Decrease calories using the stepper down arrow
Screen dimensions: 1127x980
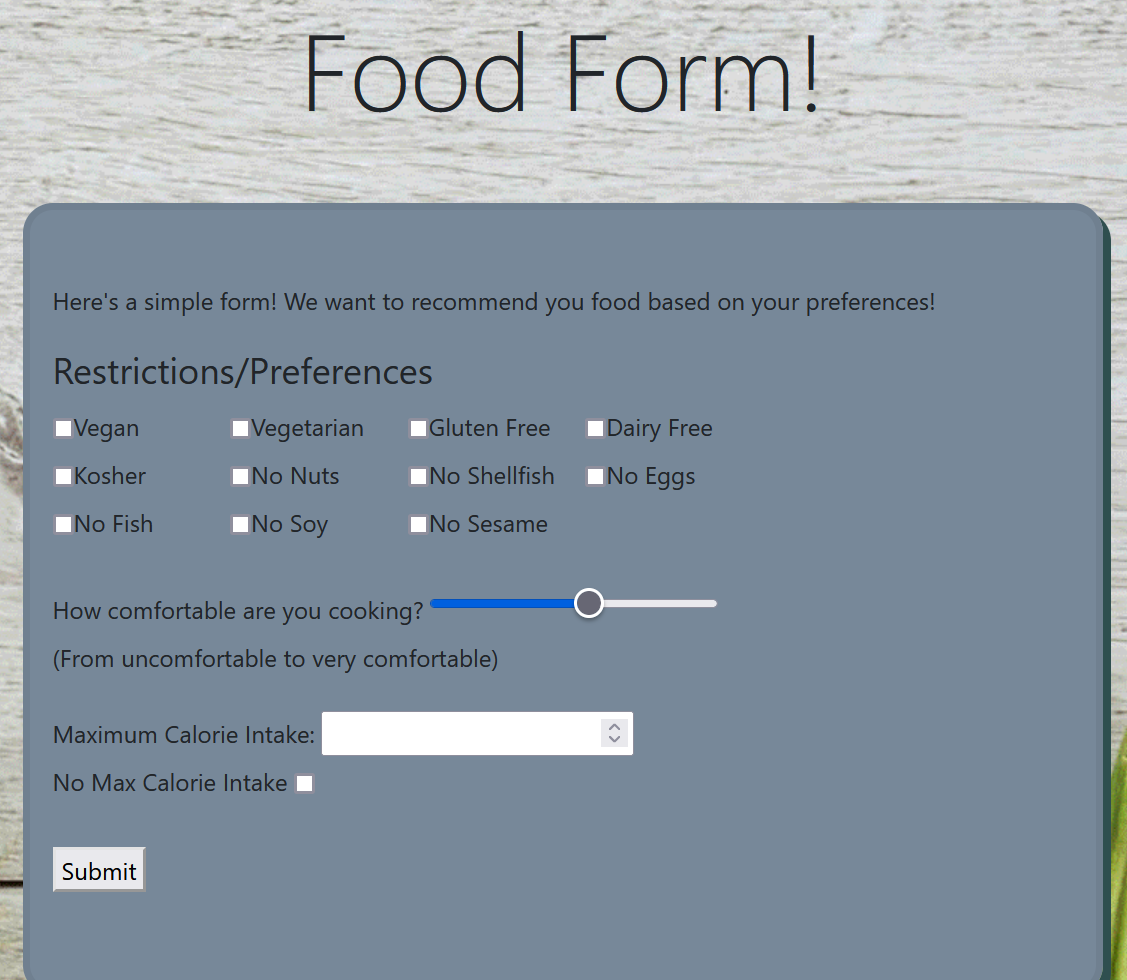click(x=614, y=739)
